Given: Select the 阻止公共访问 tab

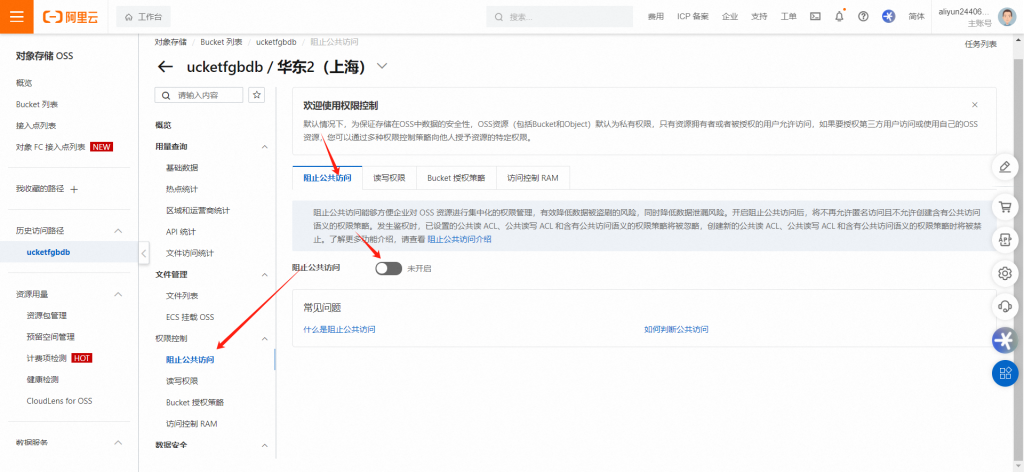Looking at the screenshot, I should 327,178.
